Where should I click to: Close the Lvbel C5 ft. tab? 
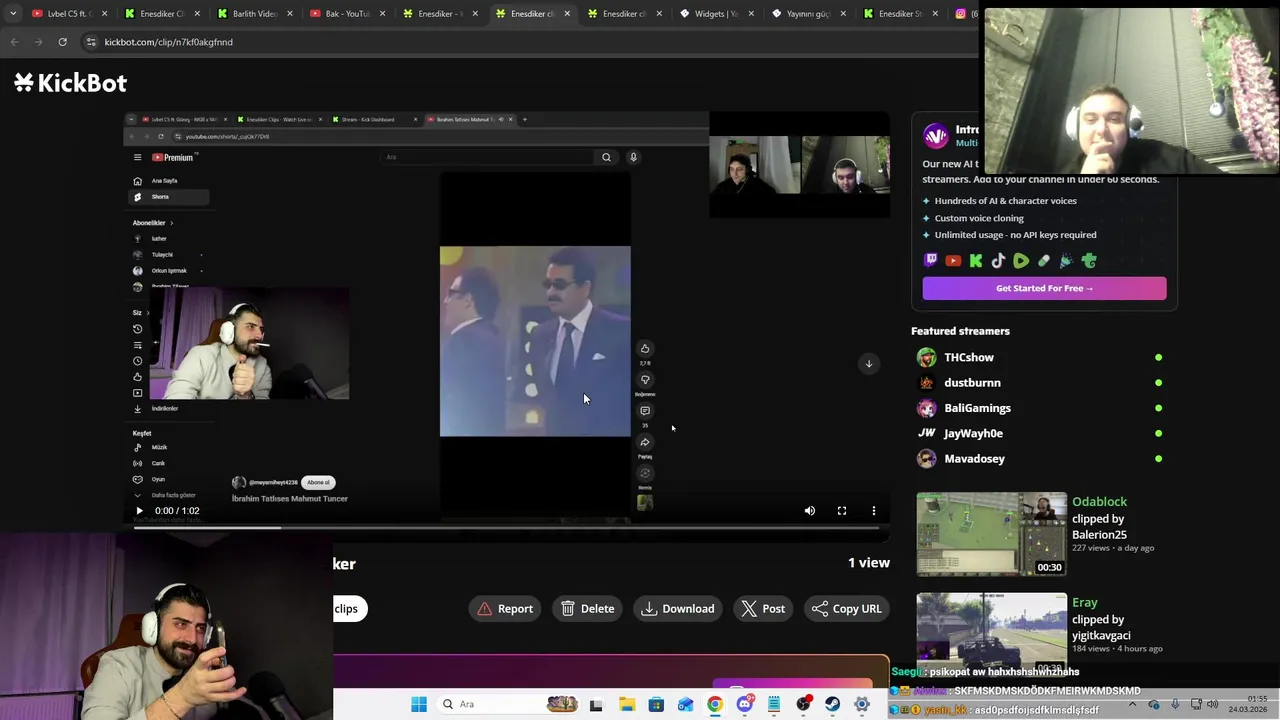[104, 14]
